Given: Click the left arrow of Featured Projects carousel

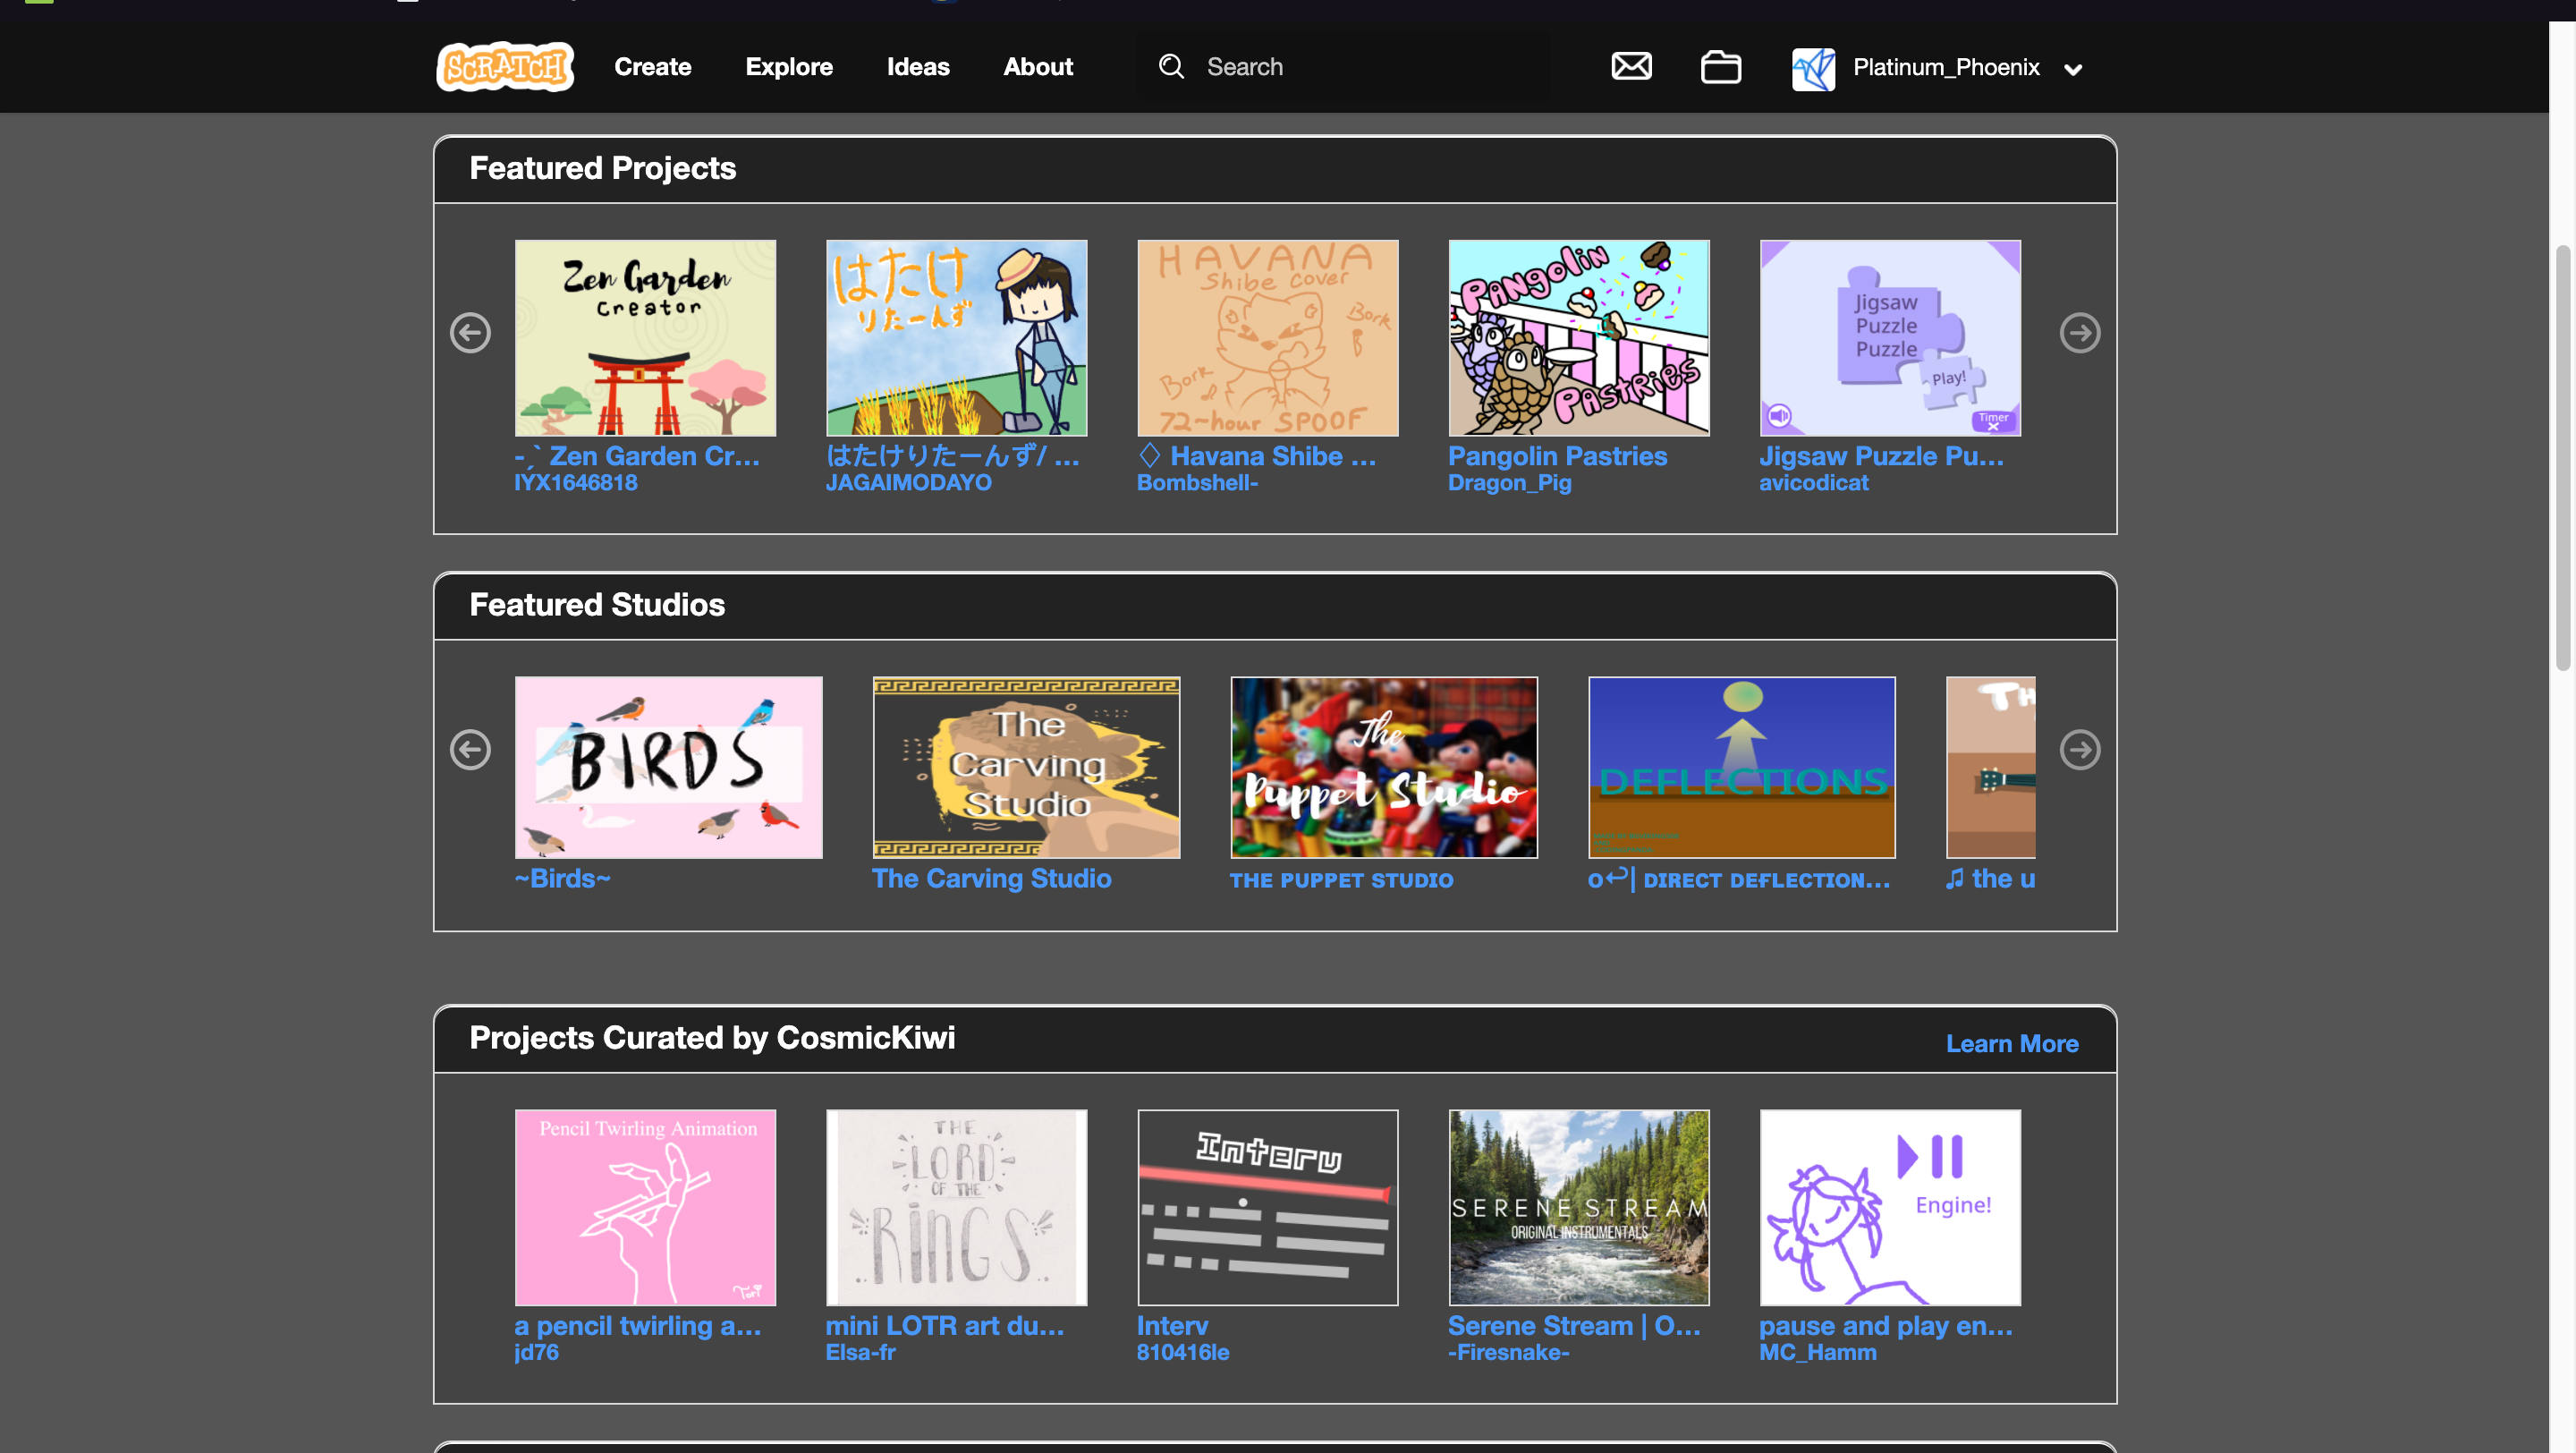Looking at the screenshot, I should pos(470,334).
